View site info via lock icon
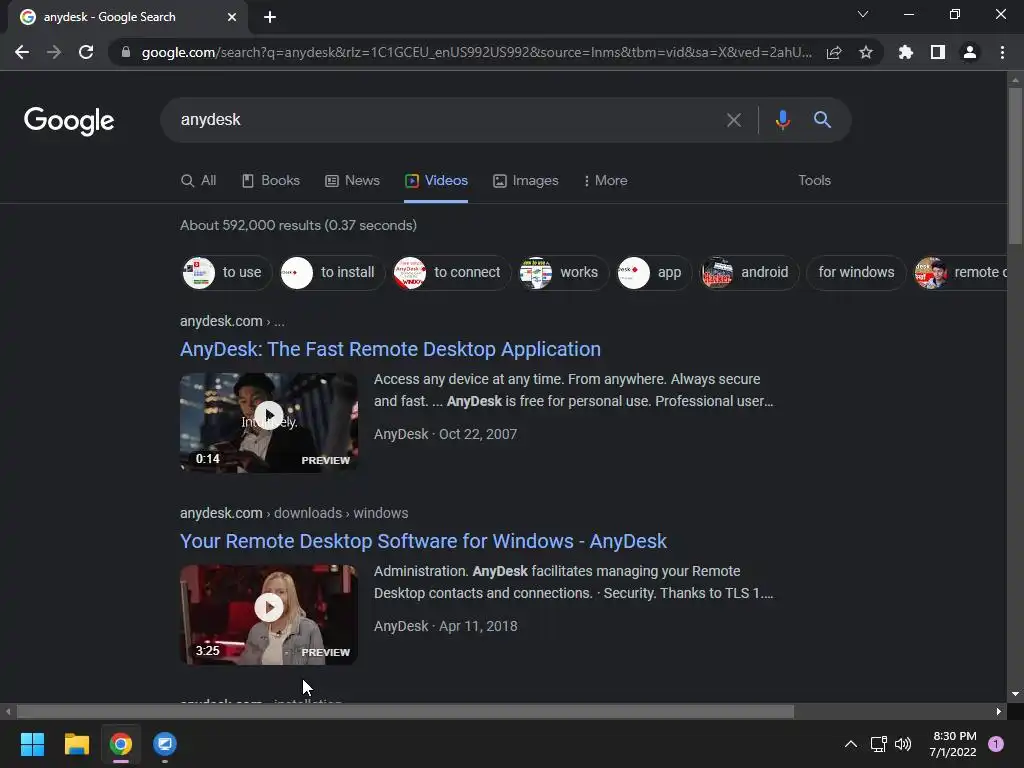Viewport: 1024px width, 768px height. pos(126,52)
